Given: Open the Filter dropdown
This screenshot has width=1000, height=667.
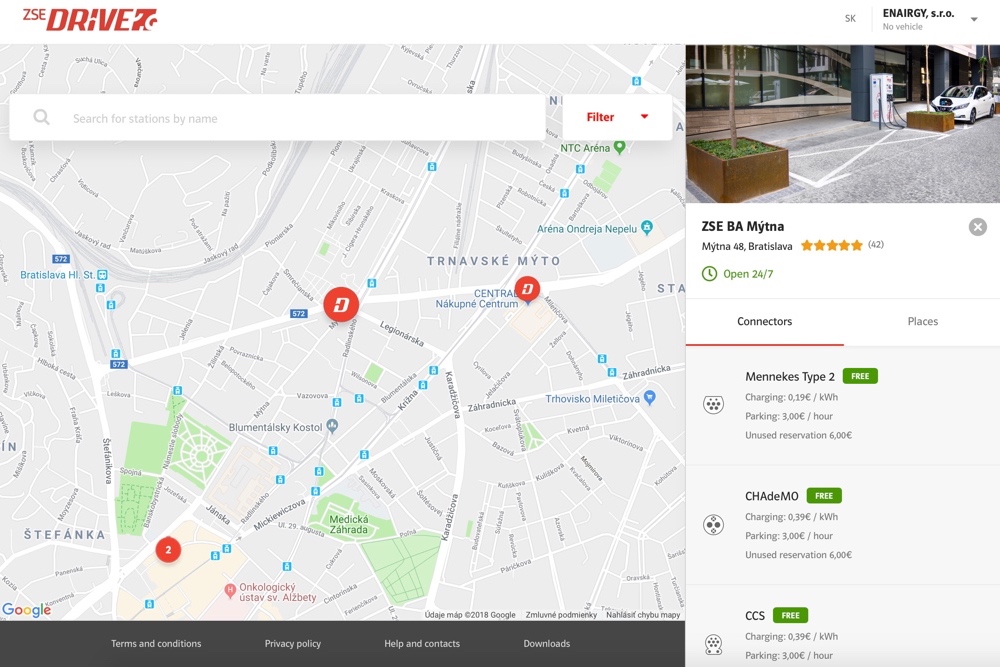Looking at the screenshot, I should (617, 117).
